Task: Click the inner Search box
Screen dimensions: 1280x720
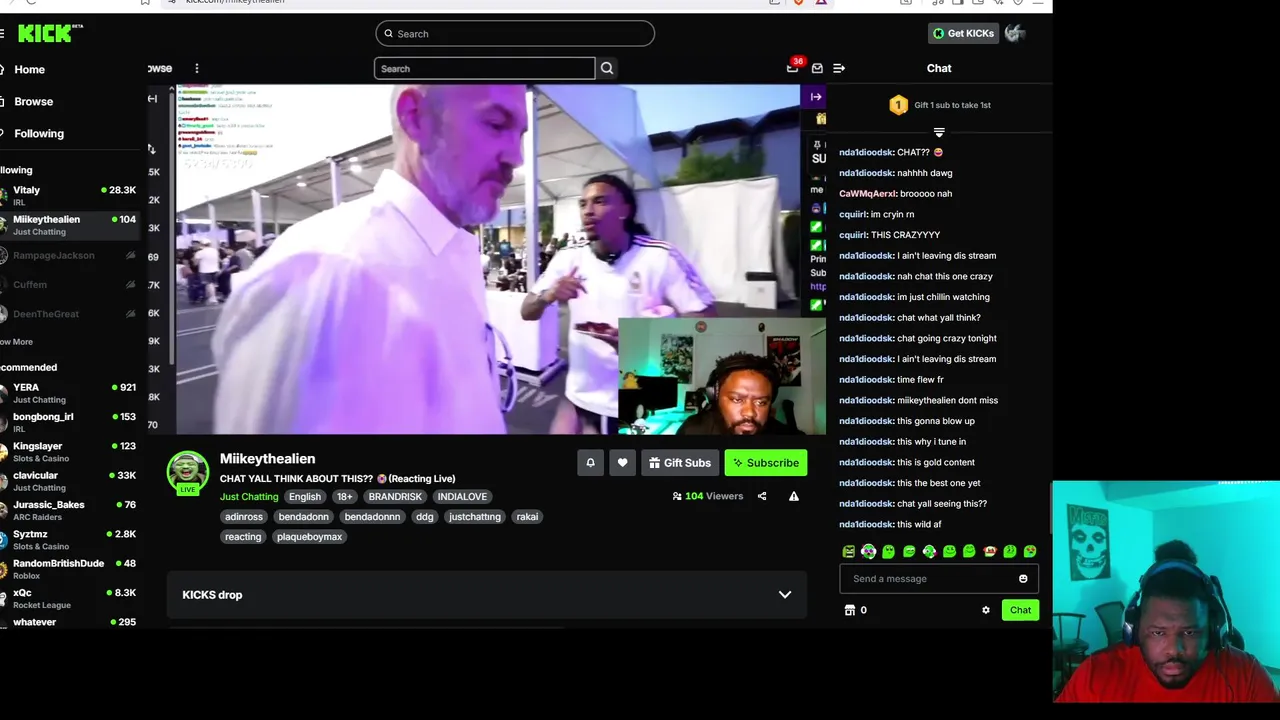Action: click(485, 68)
